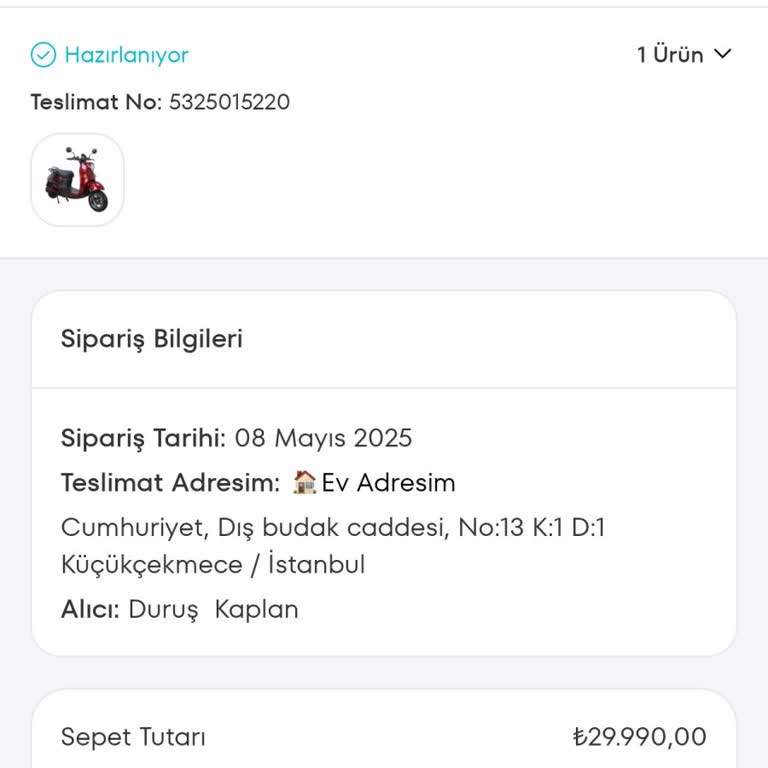Click the Küçükçekmece / İstanbul district text
The image size is (768, 768).
click(x=213, y=565)
